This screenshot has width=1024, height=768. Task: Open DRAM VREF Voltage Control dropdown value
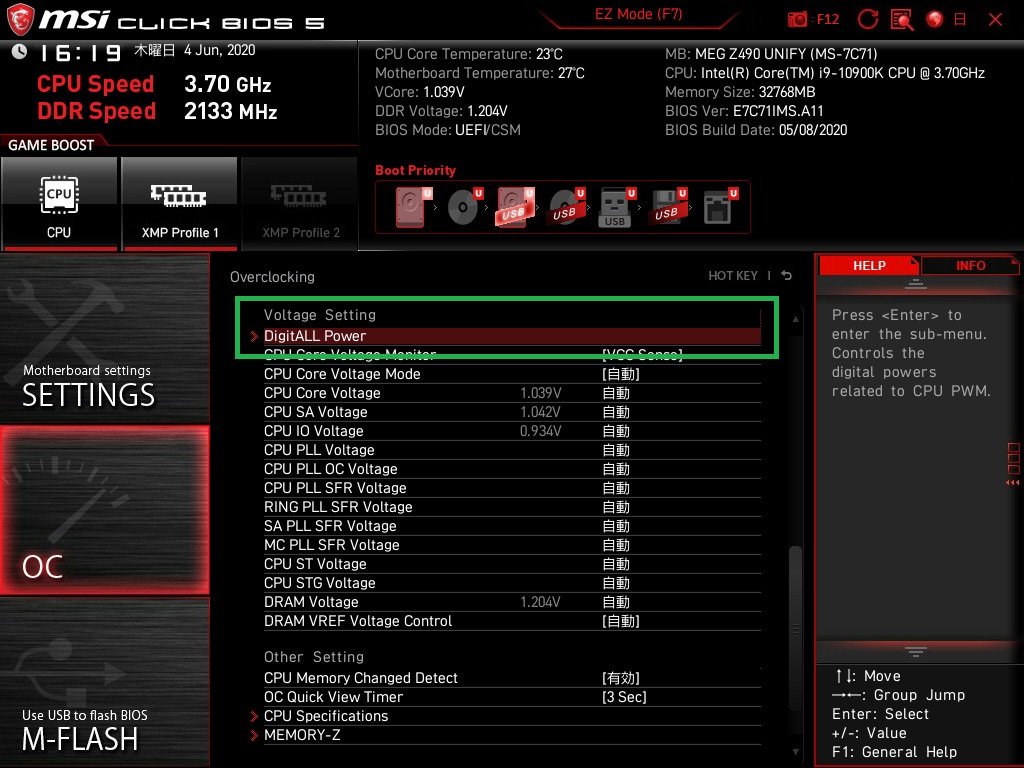(620, 621)
